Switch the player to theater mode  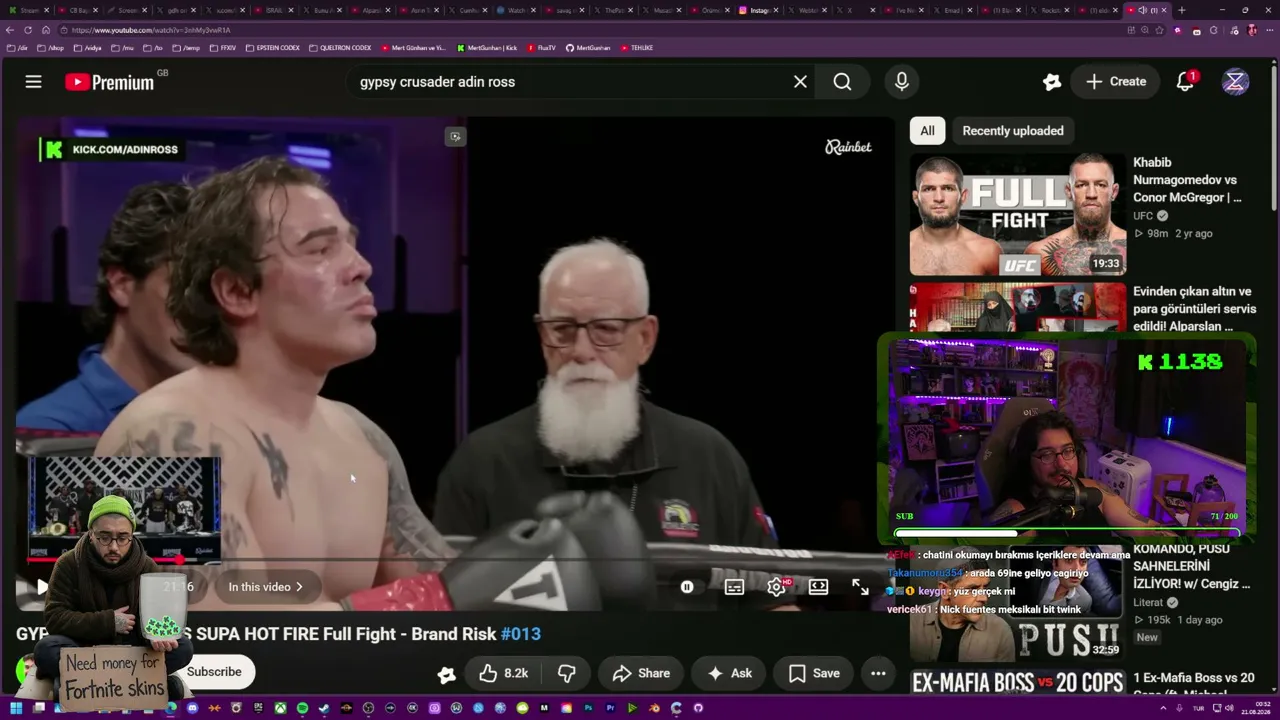[x=818, y=587]
